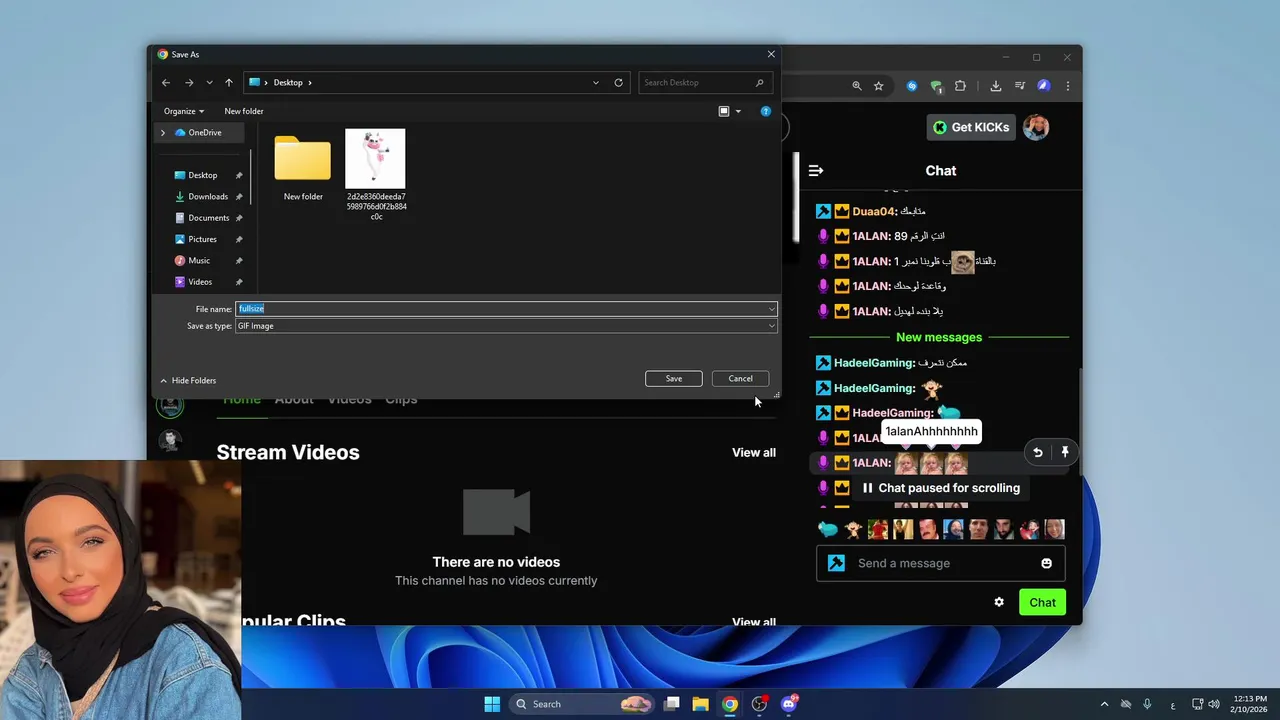Viewport: 1280px width, 720px height.
Task: Open chat settings gear
Action: (999, 602)
